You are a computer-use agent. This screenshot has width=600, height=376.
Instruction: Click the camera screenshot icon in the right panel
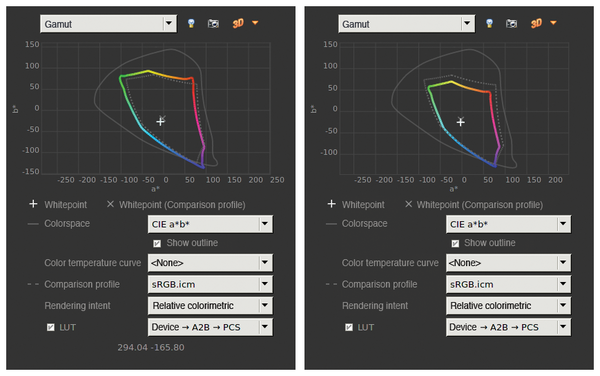click(x=511, y=24)
